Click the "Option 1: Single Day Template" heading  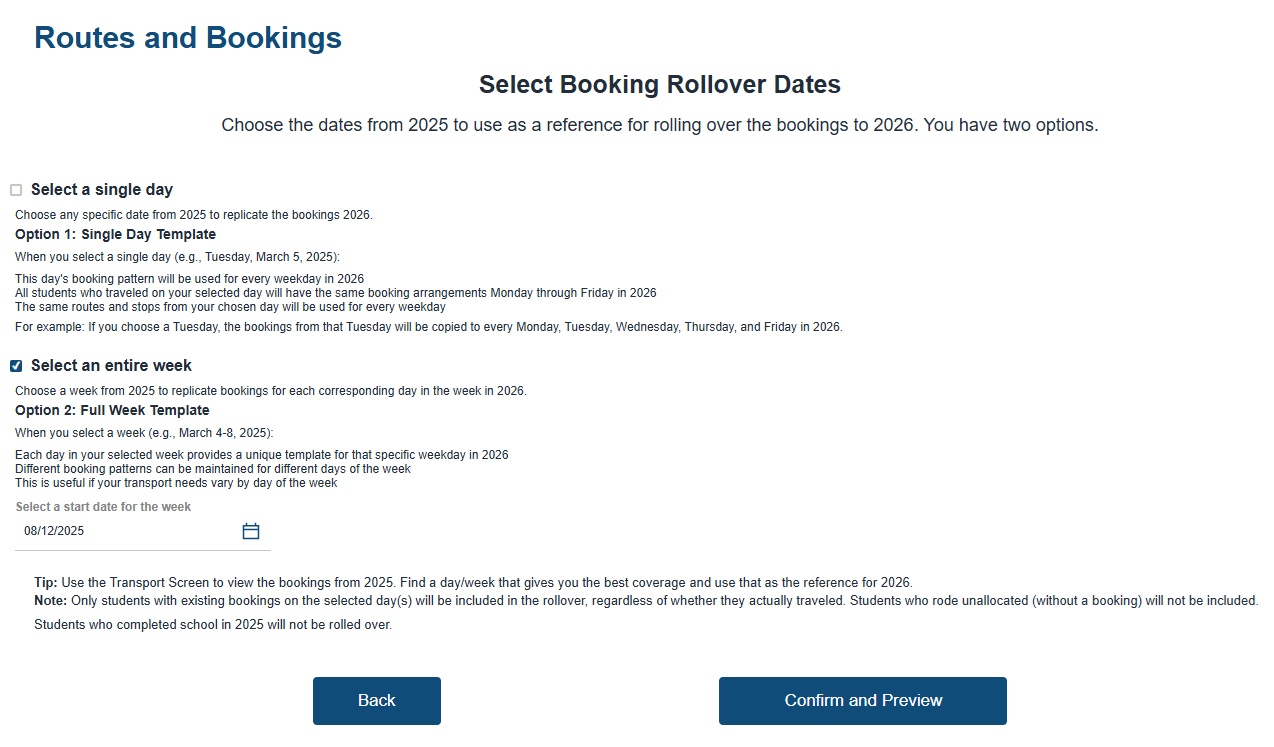click(115, 235)
